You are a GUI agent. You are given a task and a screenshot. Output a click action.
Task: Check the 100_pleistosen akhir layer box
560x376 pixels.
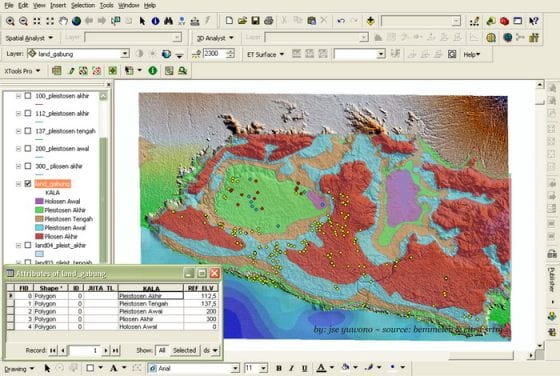pos(28,96)
